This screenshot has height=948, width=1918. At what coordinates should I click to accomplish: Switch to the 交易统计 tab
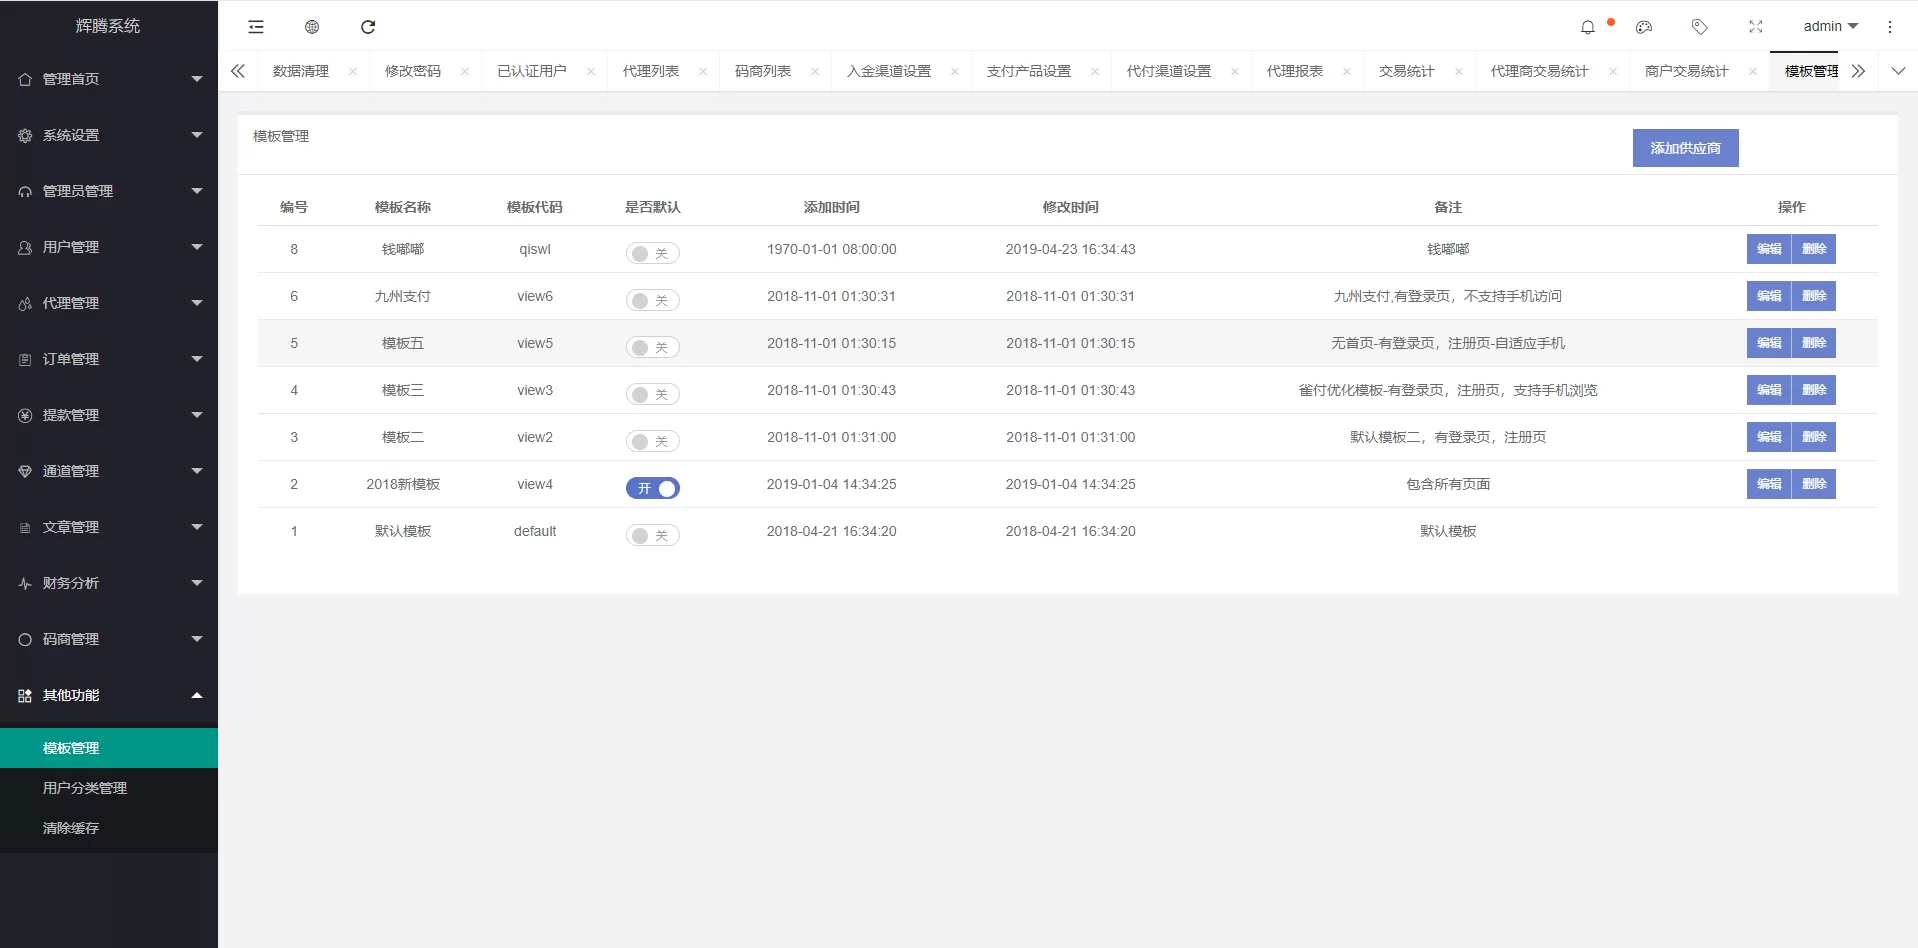(x=1405, y=71)
